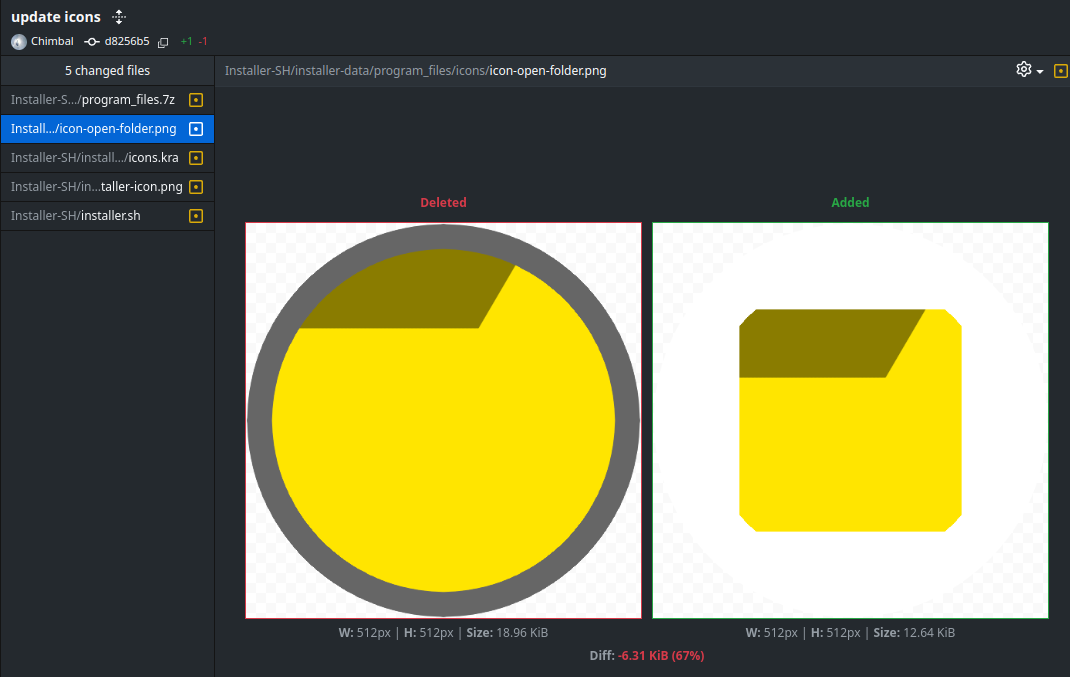Screen dimensions: 1070x677
Task: Click the Deleted image preview
Action: pos(444,420)
